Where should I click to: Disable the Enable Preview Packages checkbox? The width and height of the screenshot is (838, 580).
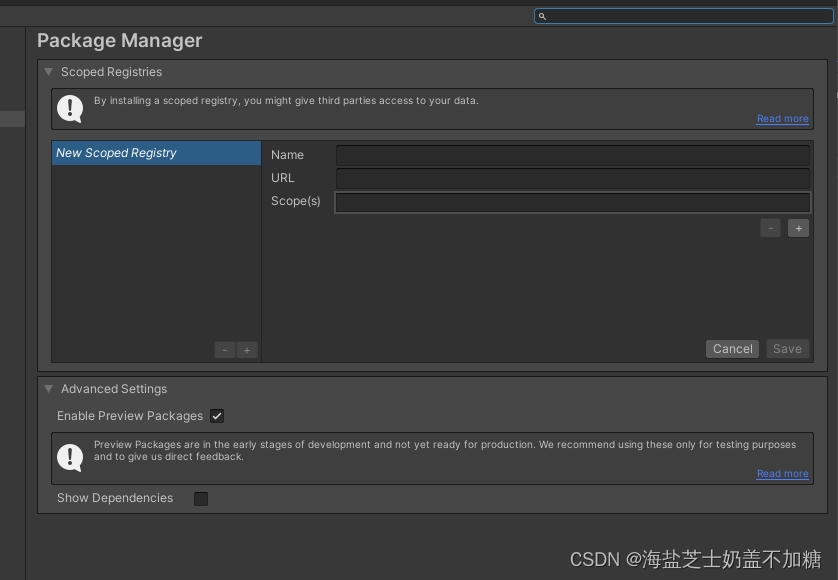pos(217,416)
